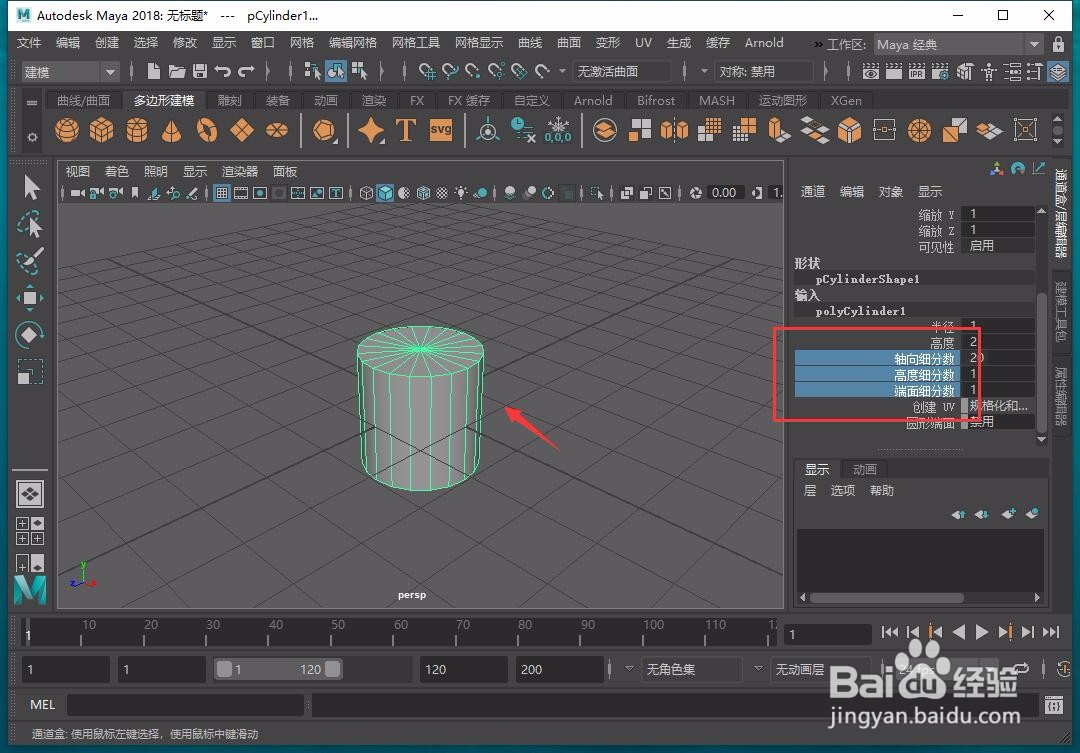Click the 通道 channel box menu
The height and width of the screenshot is (753, 1080).
(x=813, y=192)
